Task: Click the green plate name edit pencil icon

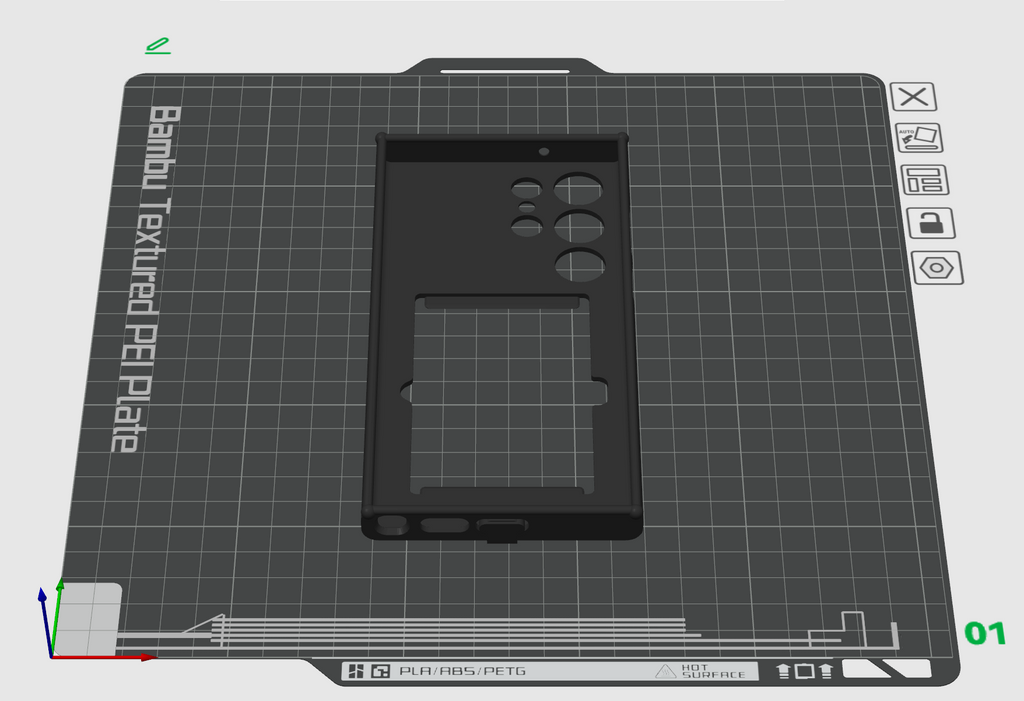Action: [158, 46]
